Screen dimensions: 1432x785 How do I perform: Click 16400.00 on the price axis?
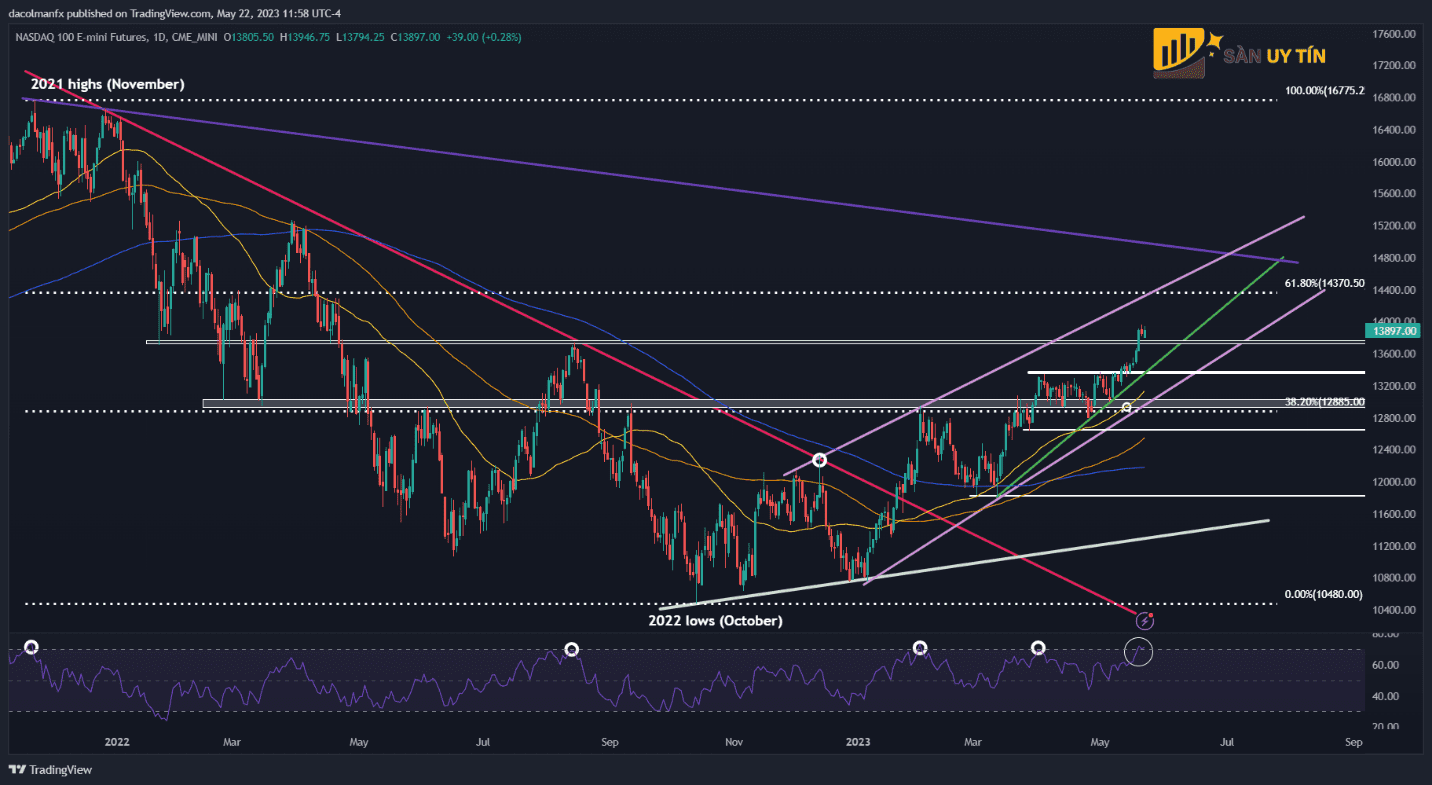[1394, 130]
